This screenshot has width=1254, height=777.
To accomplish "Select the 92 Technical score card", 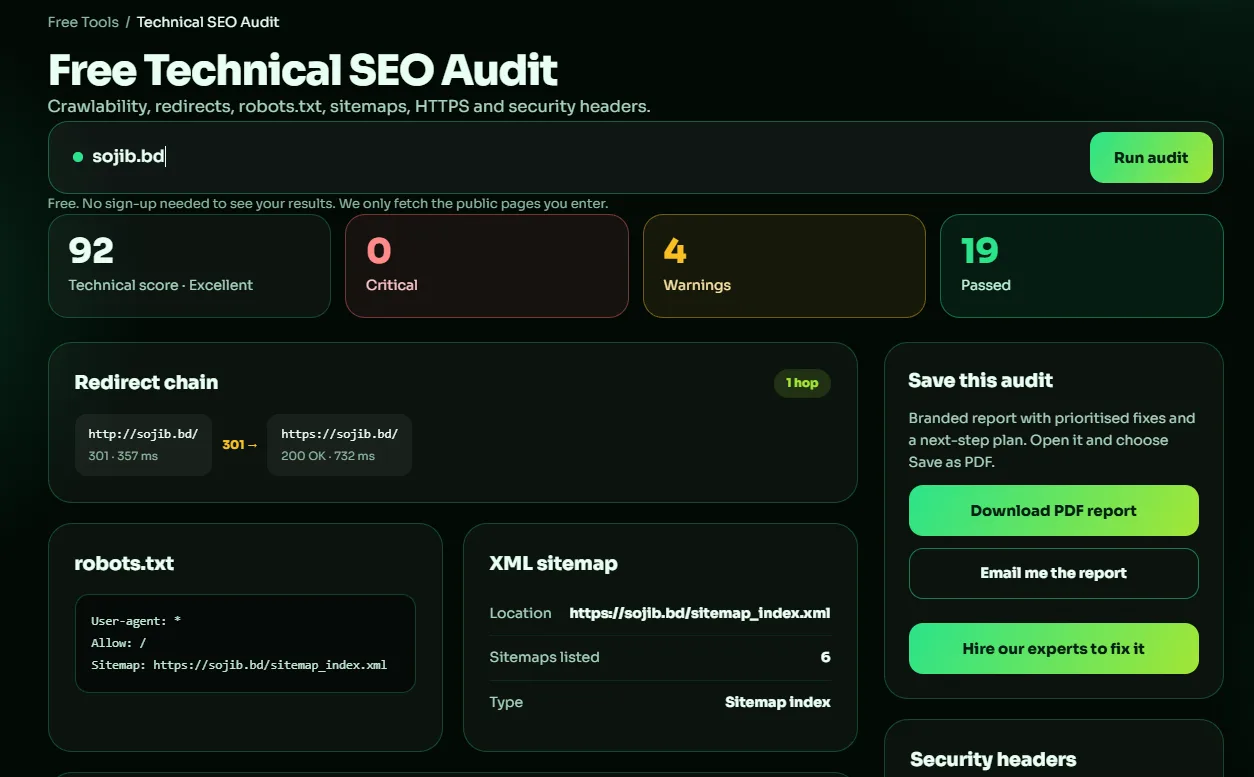I will coord(189,266).
